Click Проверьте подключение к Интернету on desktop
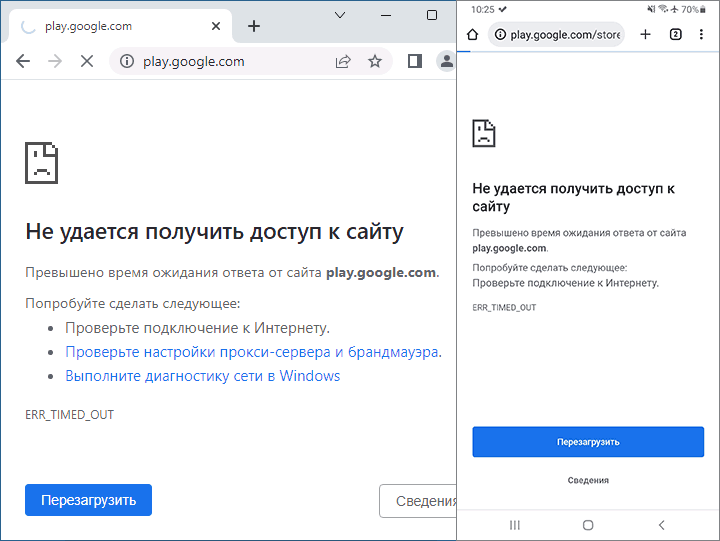 pyautogui.click(x=197, y=328)
